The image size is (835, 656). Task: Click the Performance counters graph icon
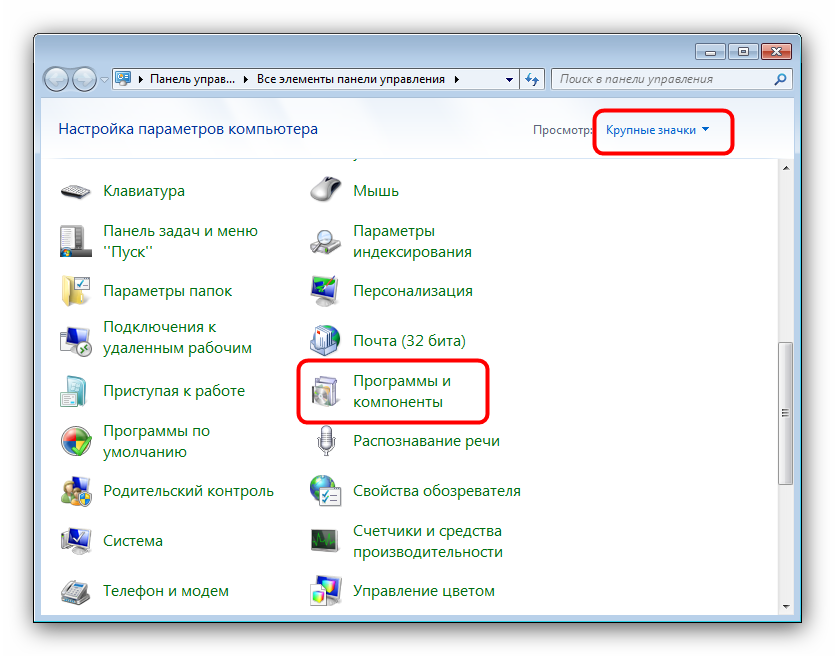click(x=325, y=541)
